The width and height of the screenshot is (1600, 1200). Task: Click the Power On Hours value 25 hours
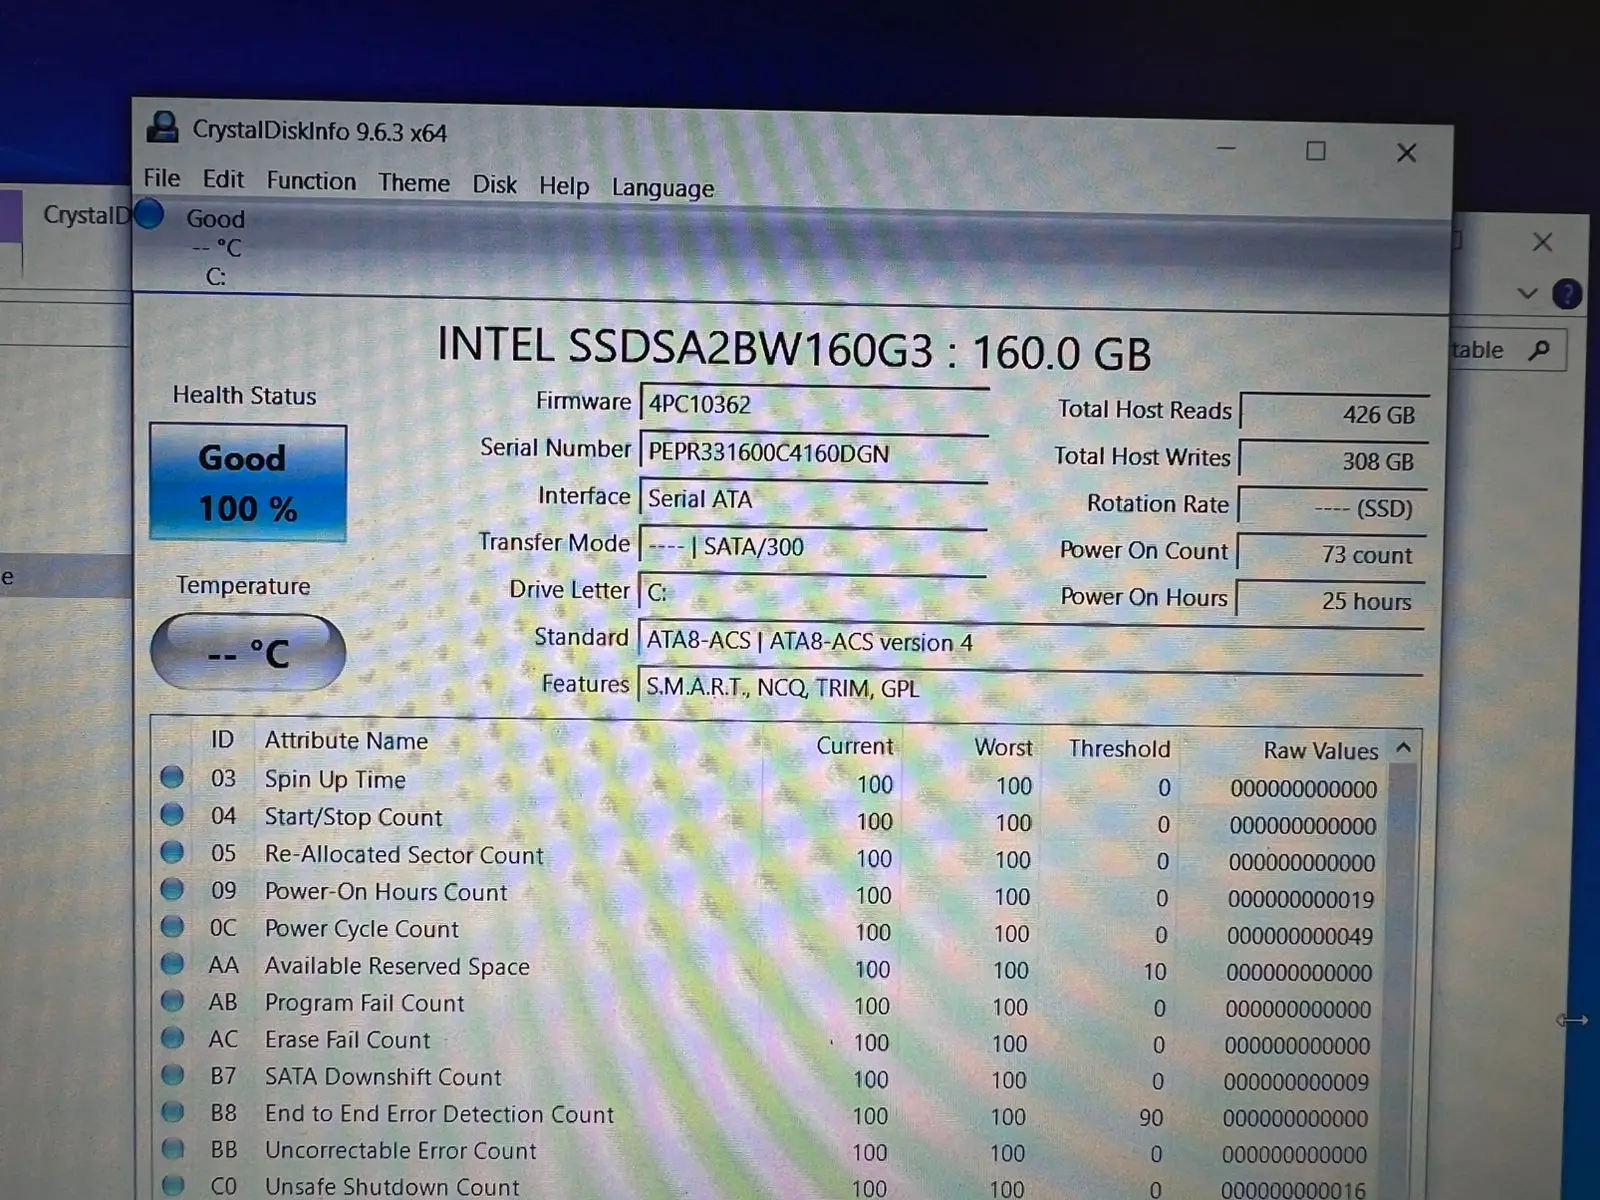coord(1330,600)
